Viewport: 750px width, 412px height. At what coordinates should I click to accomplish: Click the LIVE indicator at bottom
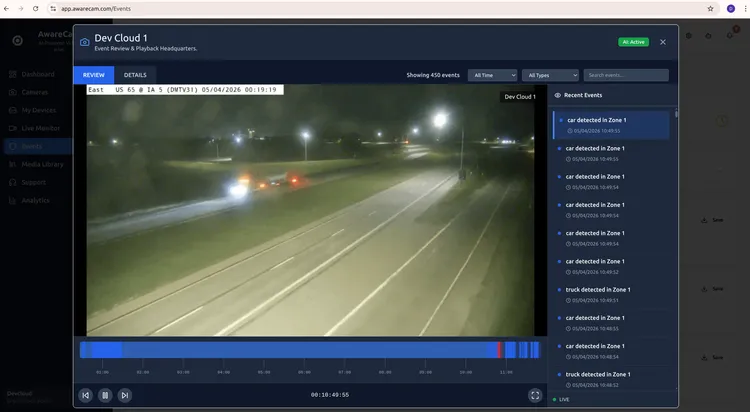(x=561, y=400)
